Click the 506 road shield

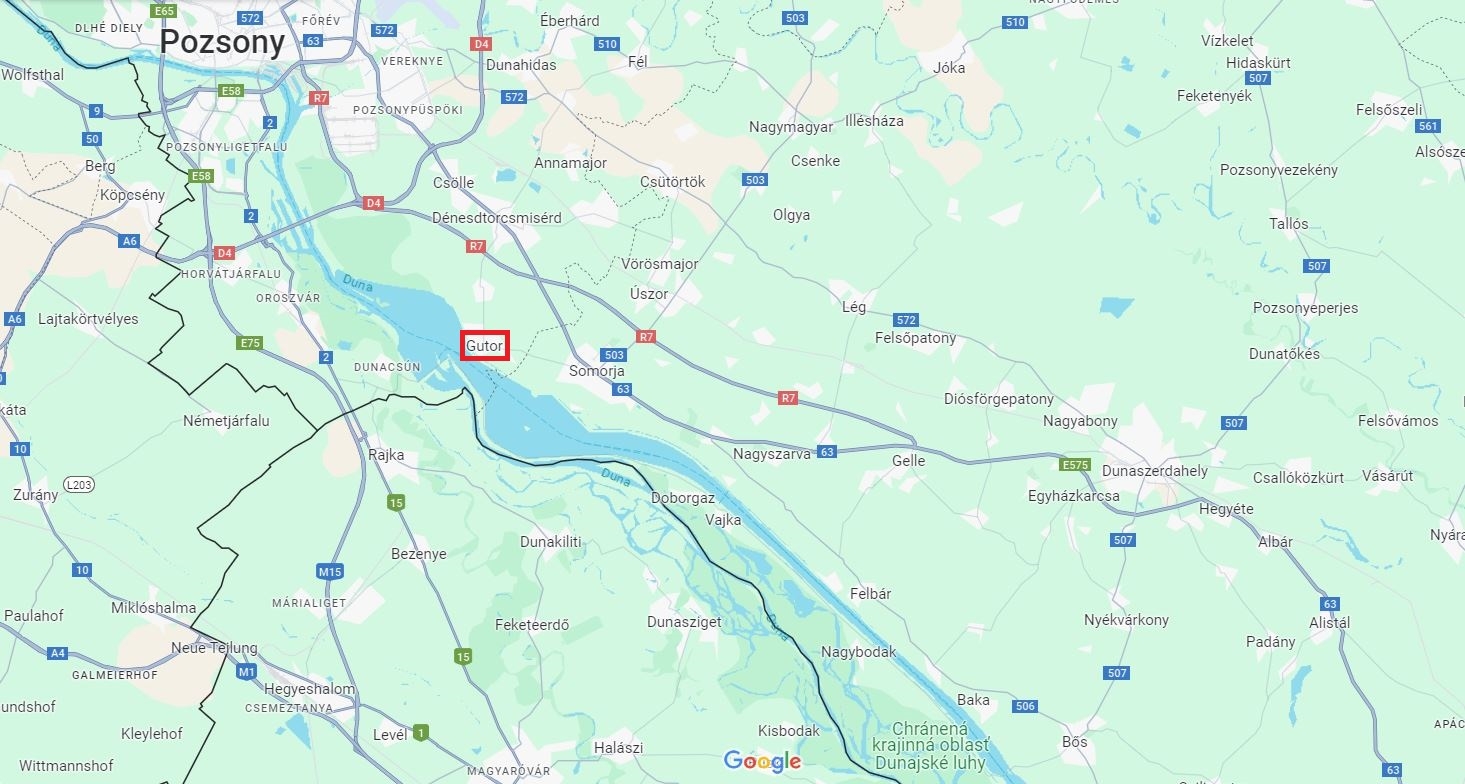[1025, 706]
